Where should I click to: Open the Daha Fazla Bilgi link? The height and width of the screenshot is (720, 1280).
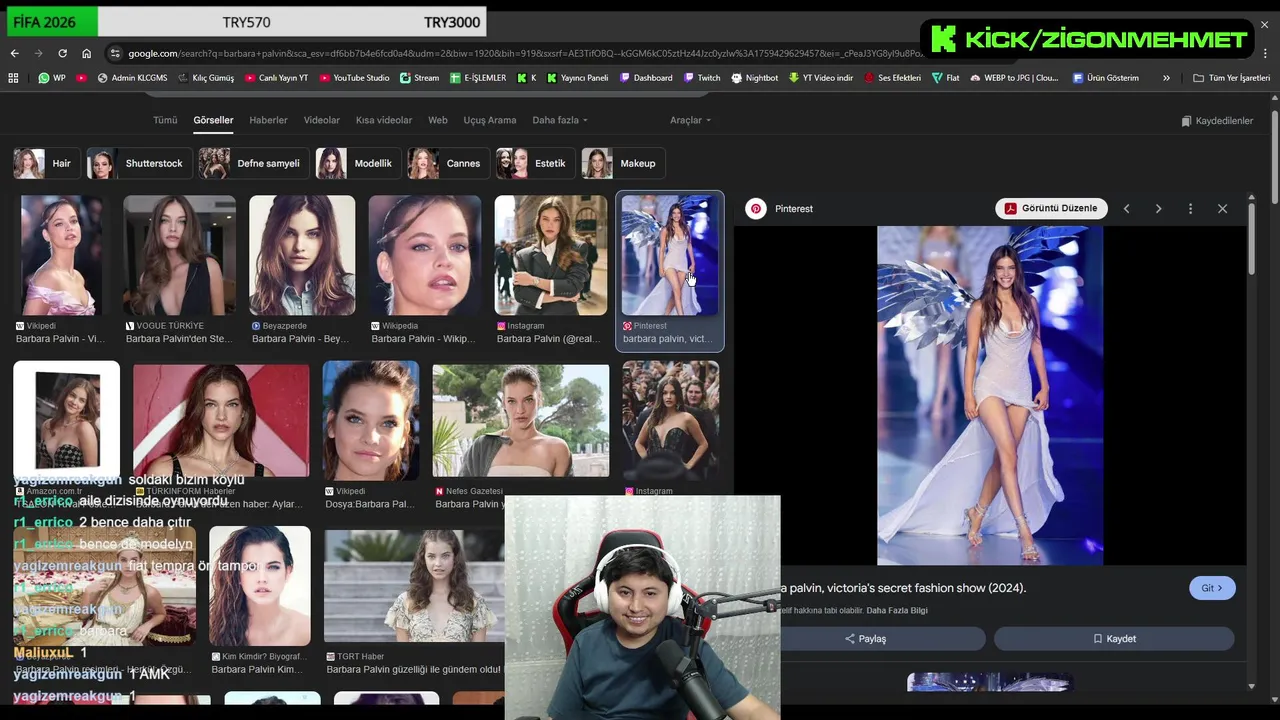click(897, 611)
